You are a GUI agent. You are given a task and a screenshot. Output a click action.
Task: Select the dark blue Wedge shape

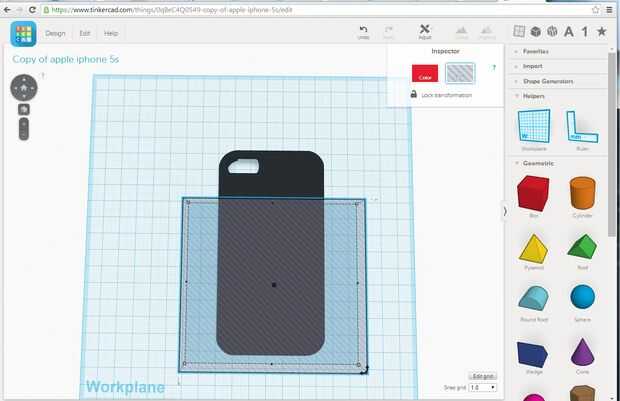point(532,354)
